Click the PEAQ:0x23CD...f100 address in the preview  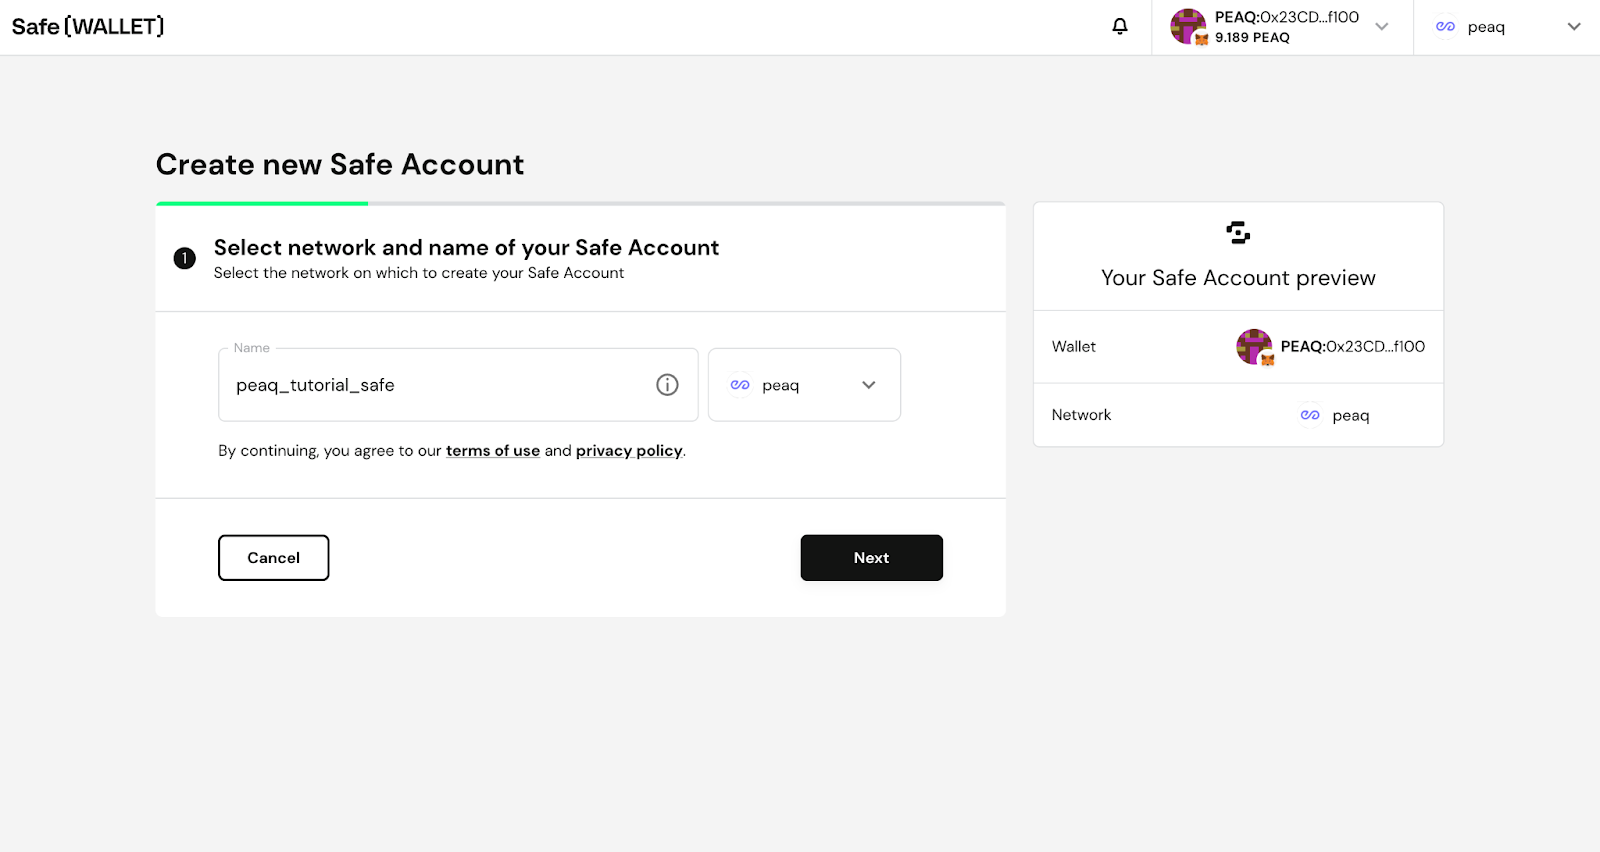click(1354, 347)
